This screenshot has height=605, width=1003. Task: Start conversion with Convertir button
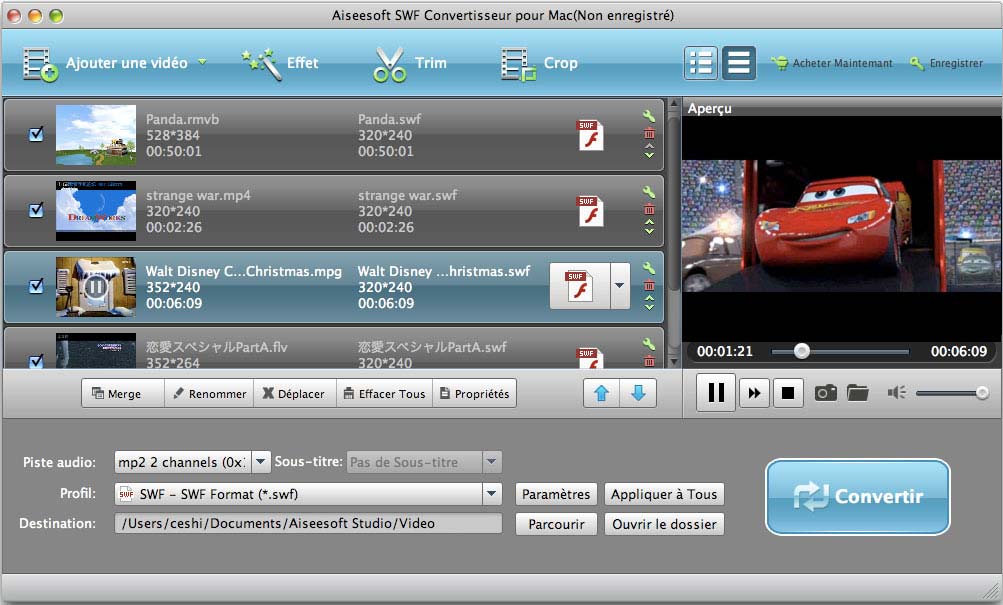[857, 496]
